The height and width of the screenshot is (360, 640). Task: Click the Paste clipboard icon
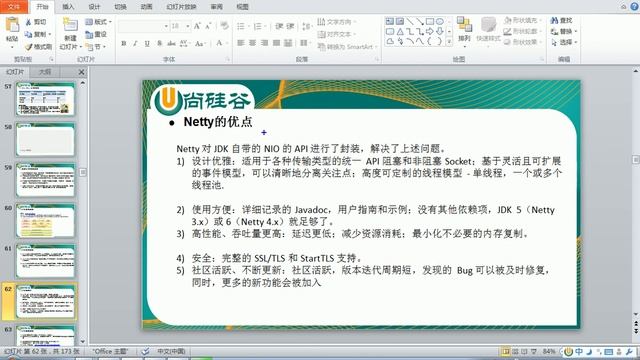(x=12, y=25)
